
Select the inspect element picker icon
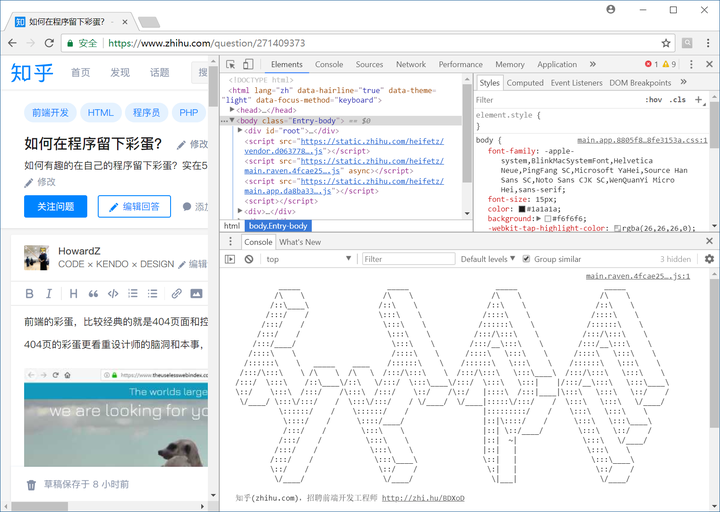[231, 64]
